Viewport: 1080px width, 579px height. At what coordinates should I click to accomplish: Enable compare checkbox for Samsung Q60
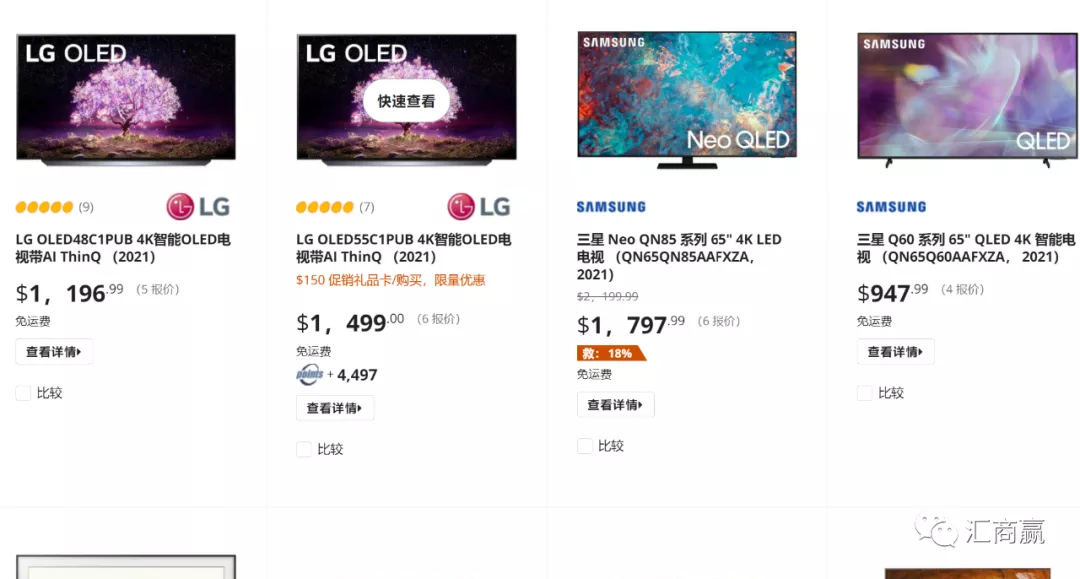pos(865,393)
